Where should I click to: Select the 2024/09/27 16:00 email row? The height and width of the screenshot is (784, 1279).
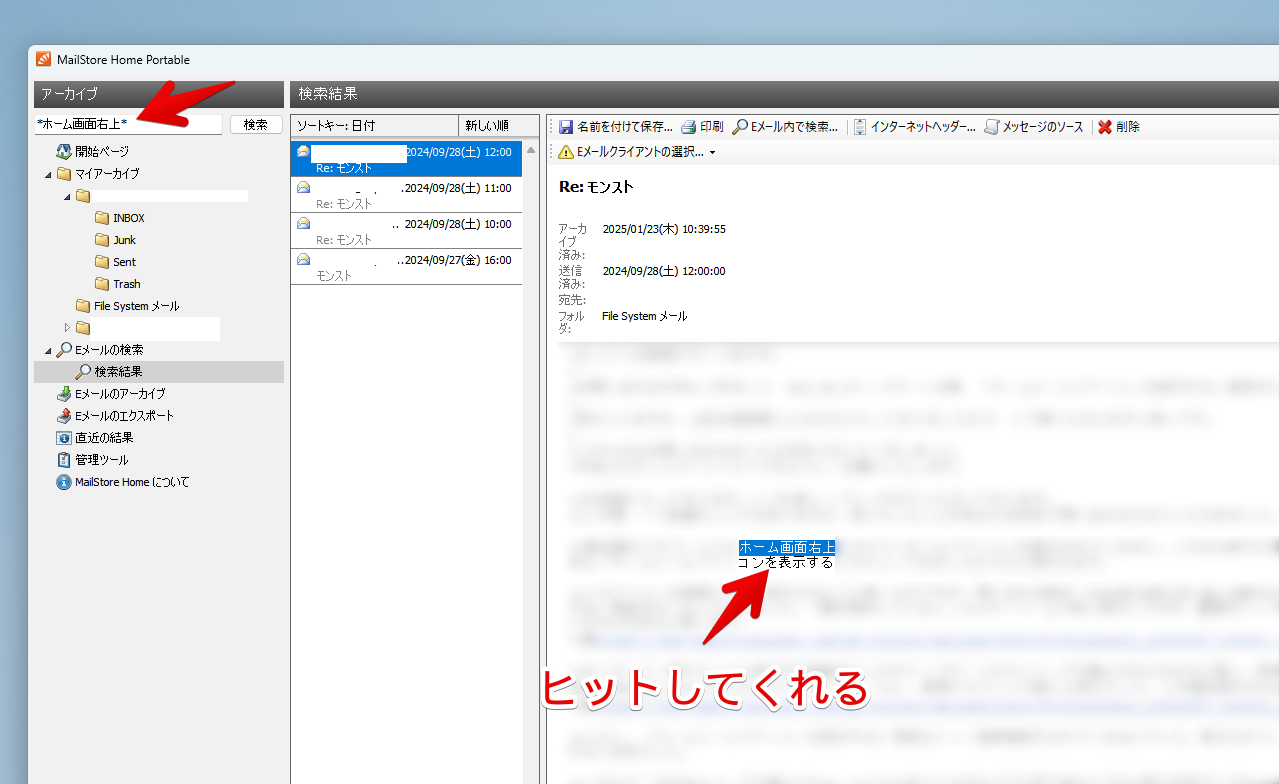tap(407, 267)
